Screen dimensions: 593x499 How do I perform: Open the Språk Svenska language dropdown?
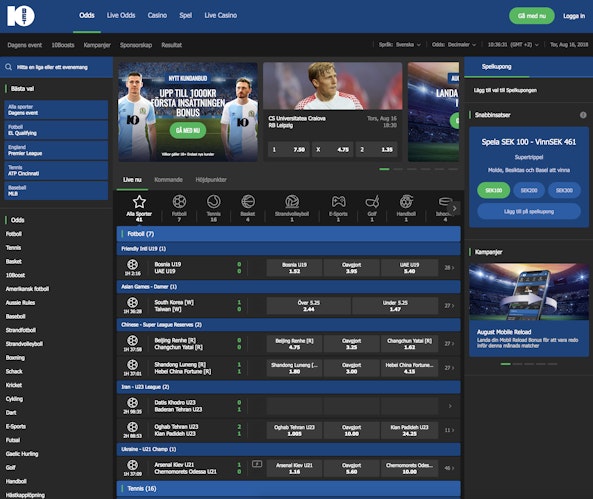(x=400, y=45)
